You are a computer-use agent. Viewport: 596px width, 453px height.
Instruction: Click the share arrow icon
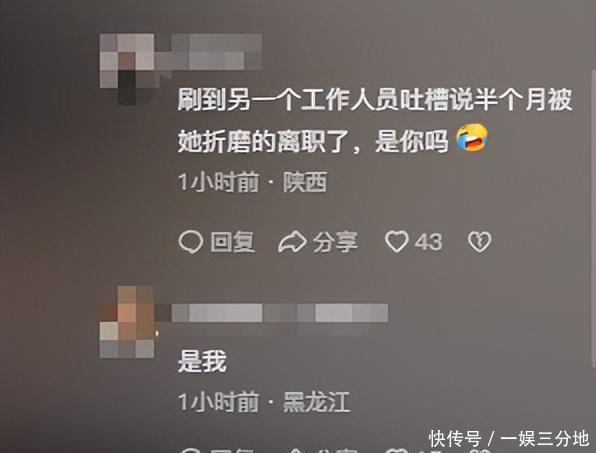pos(292,242)
